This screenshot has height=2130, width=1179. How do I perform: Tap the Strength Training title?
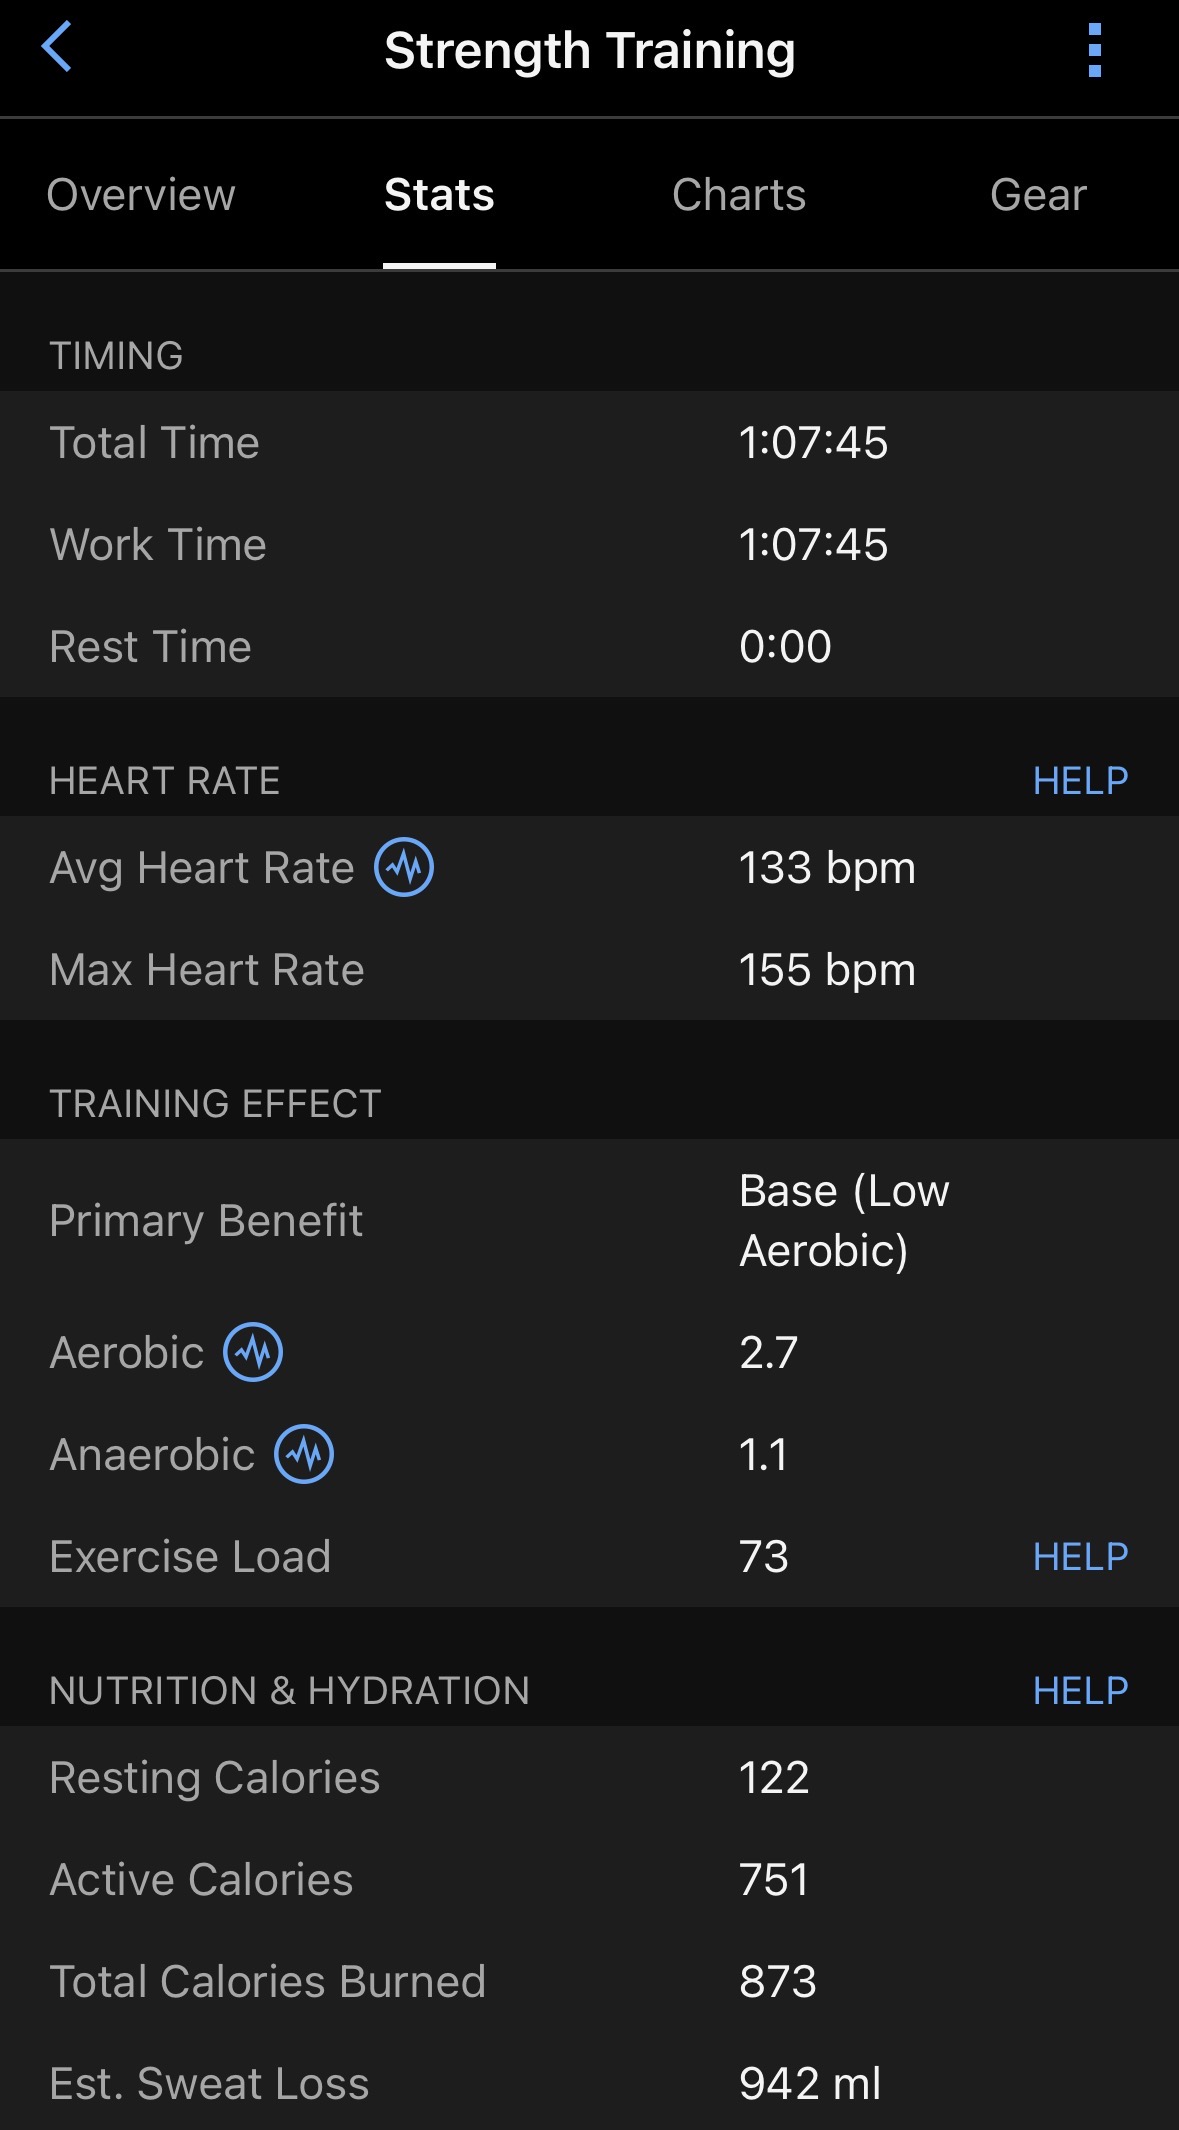click(x=590, y=50)
